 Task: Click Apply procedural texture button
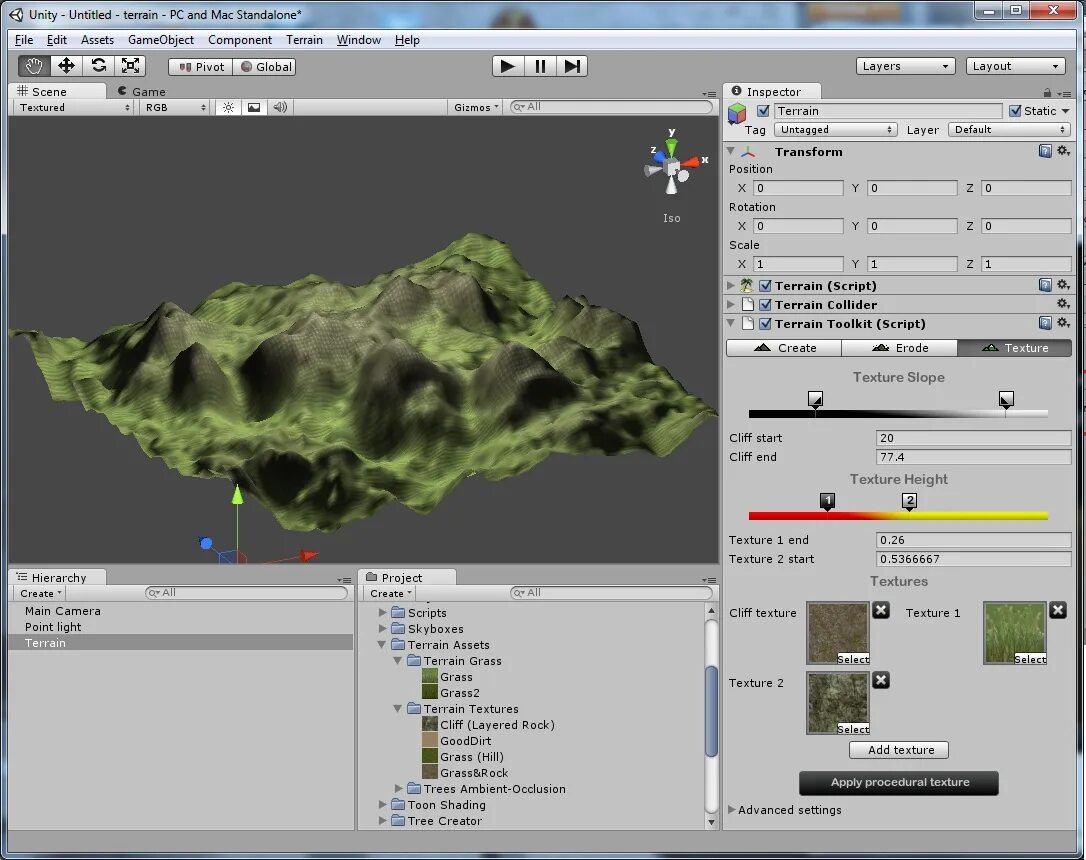click(x=899, y=782)
